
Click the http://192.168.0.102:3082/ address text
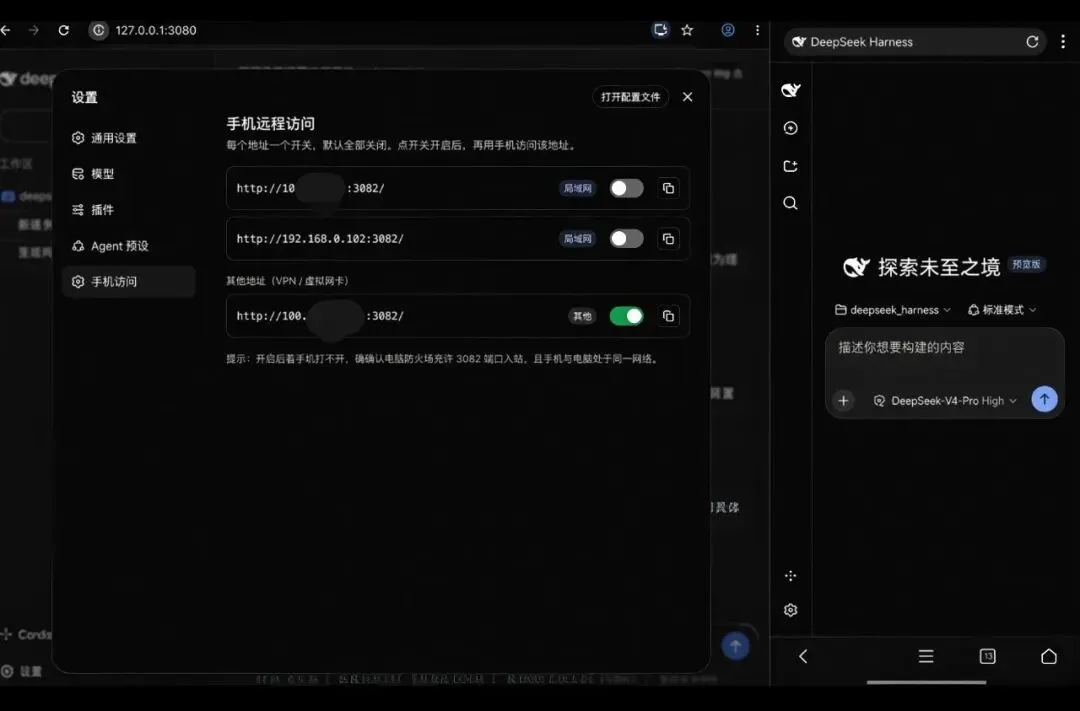(x=320, y=238)
